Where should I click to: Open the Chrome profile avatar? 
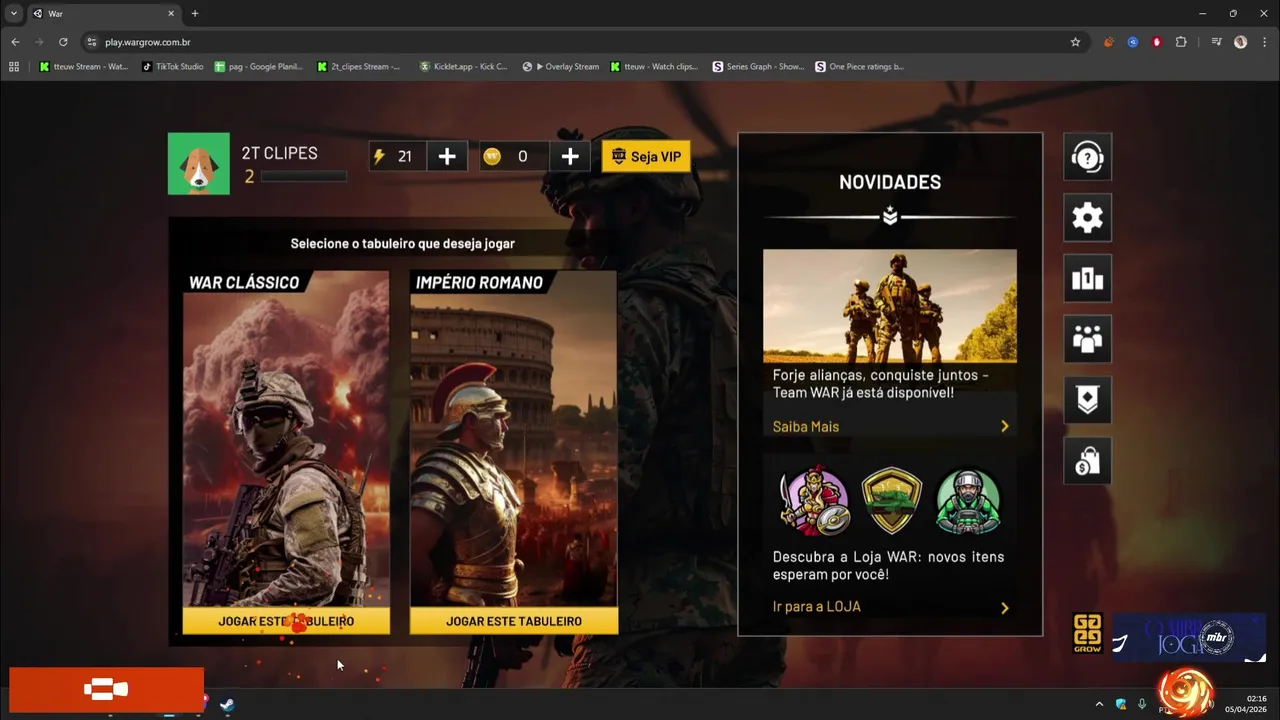(1240, 42)
